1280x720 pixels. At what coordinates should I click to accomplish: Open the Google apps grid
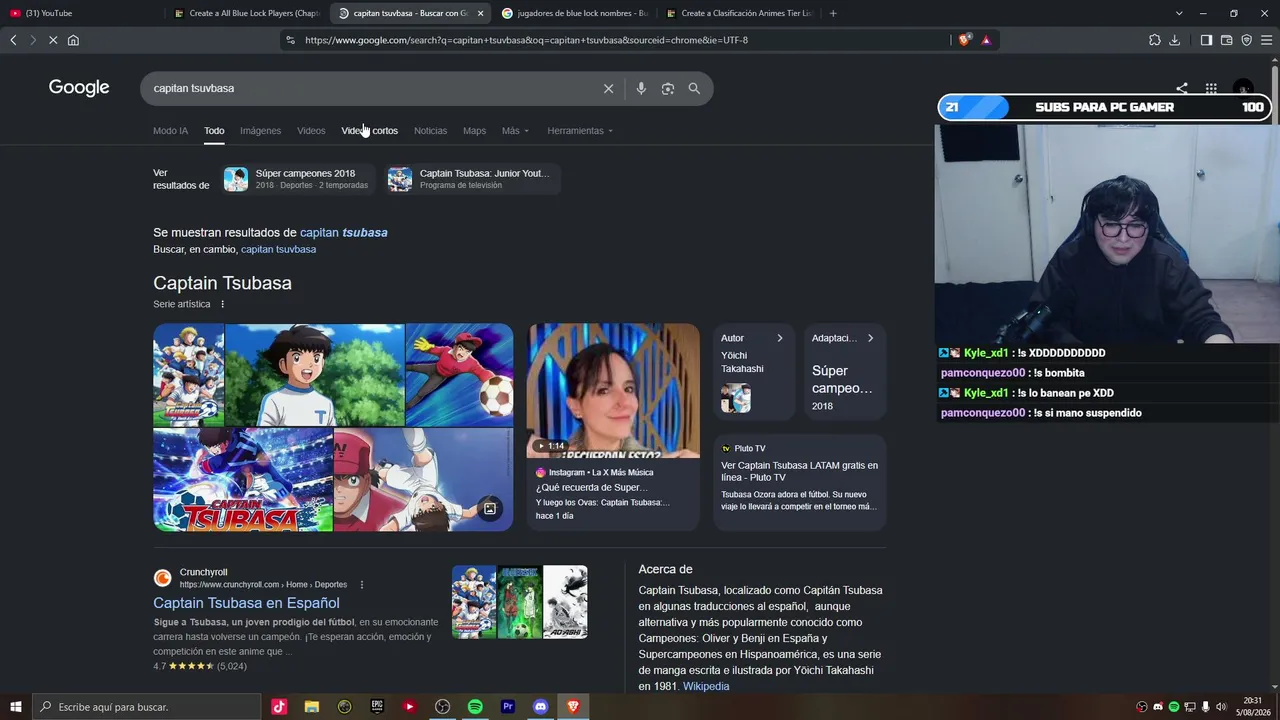(1211, 88)
